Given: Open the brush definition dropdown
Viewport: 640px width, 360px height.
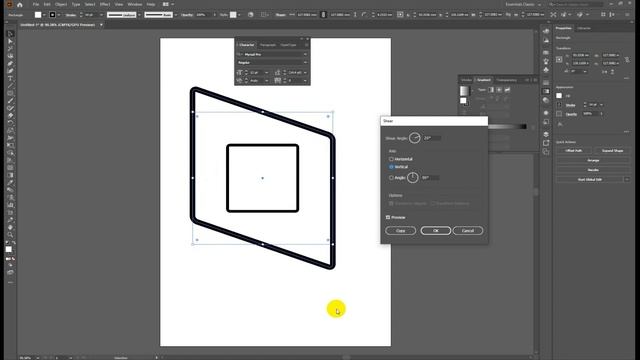Looking at the screenshot, I should click(175, 15).
